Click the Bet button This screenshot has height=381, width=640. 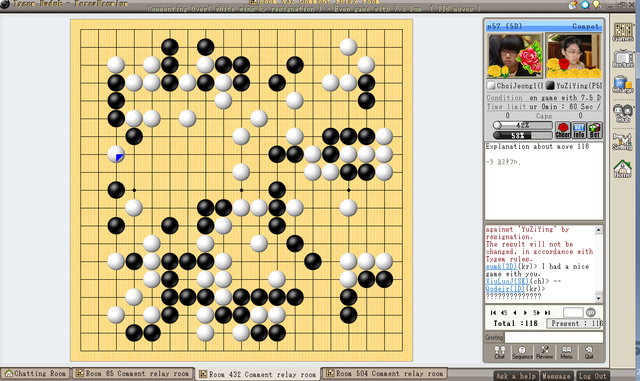tap(595, 130)
